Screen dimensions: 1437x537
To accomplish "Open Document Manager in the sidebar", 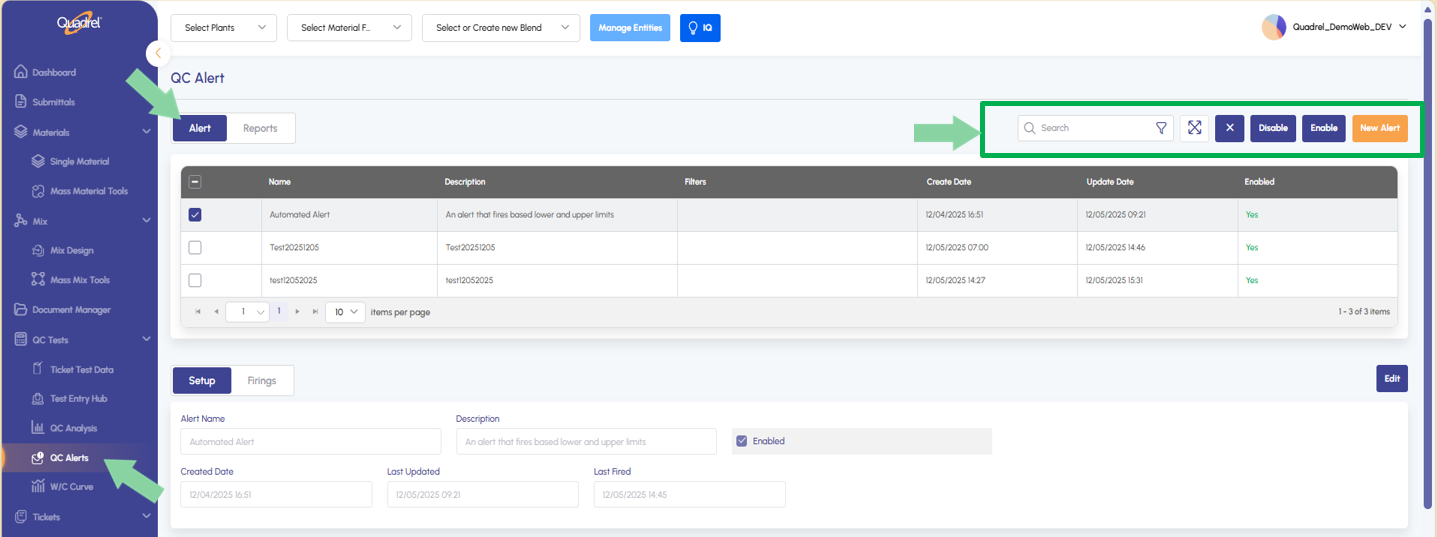I will (x=70, y=310).
